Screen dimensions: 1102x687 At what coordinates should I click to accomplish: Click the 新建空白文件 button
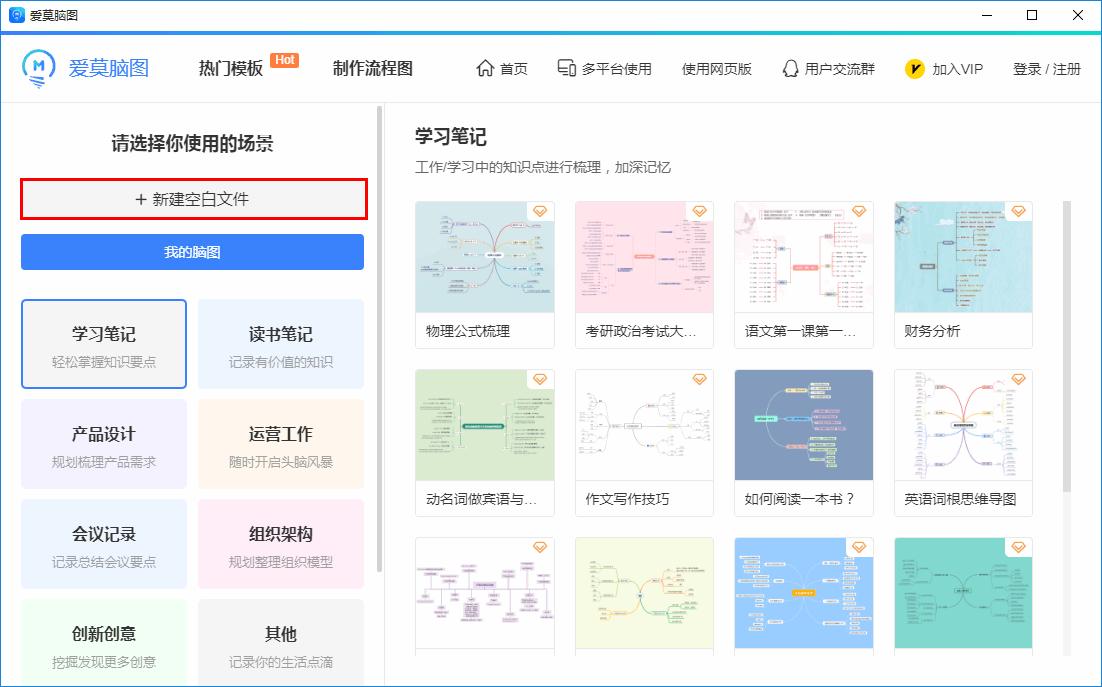click(193, 199)
